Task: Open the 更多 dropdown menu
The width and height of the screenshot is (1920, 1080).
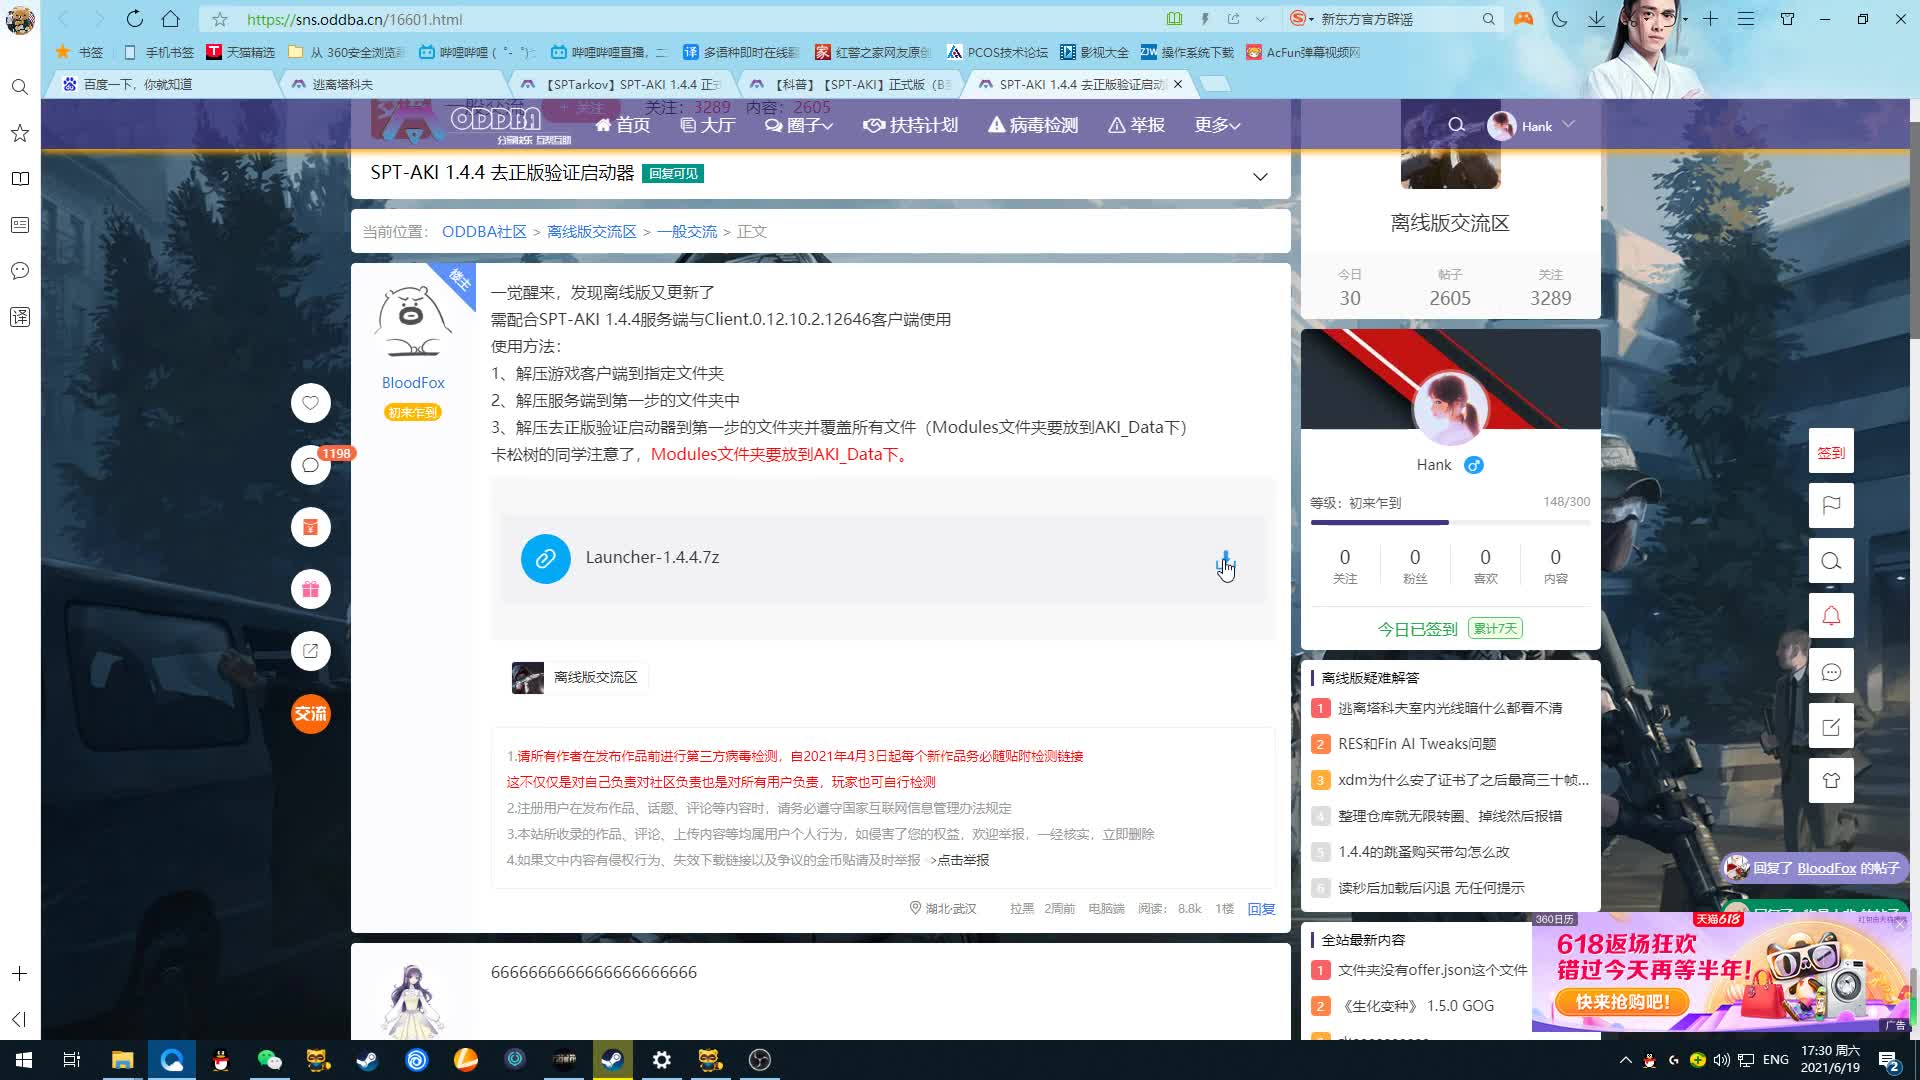Action: 1217,125
